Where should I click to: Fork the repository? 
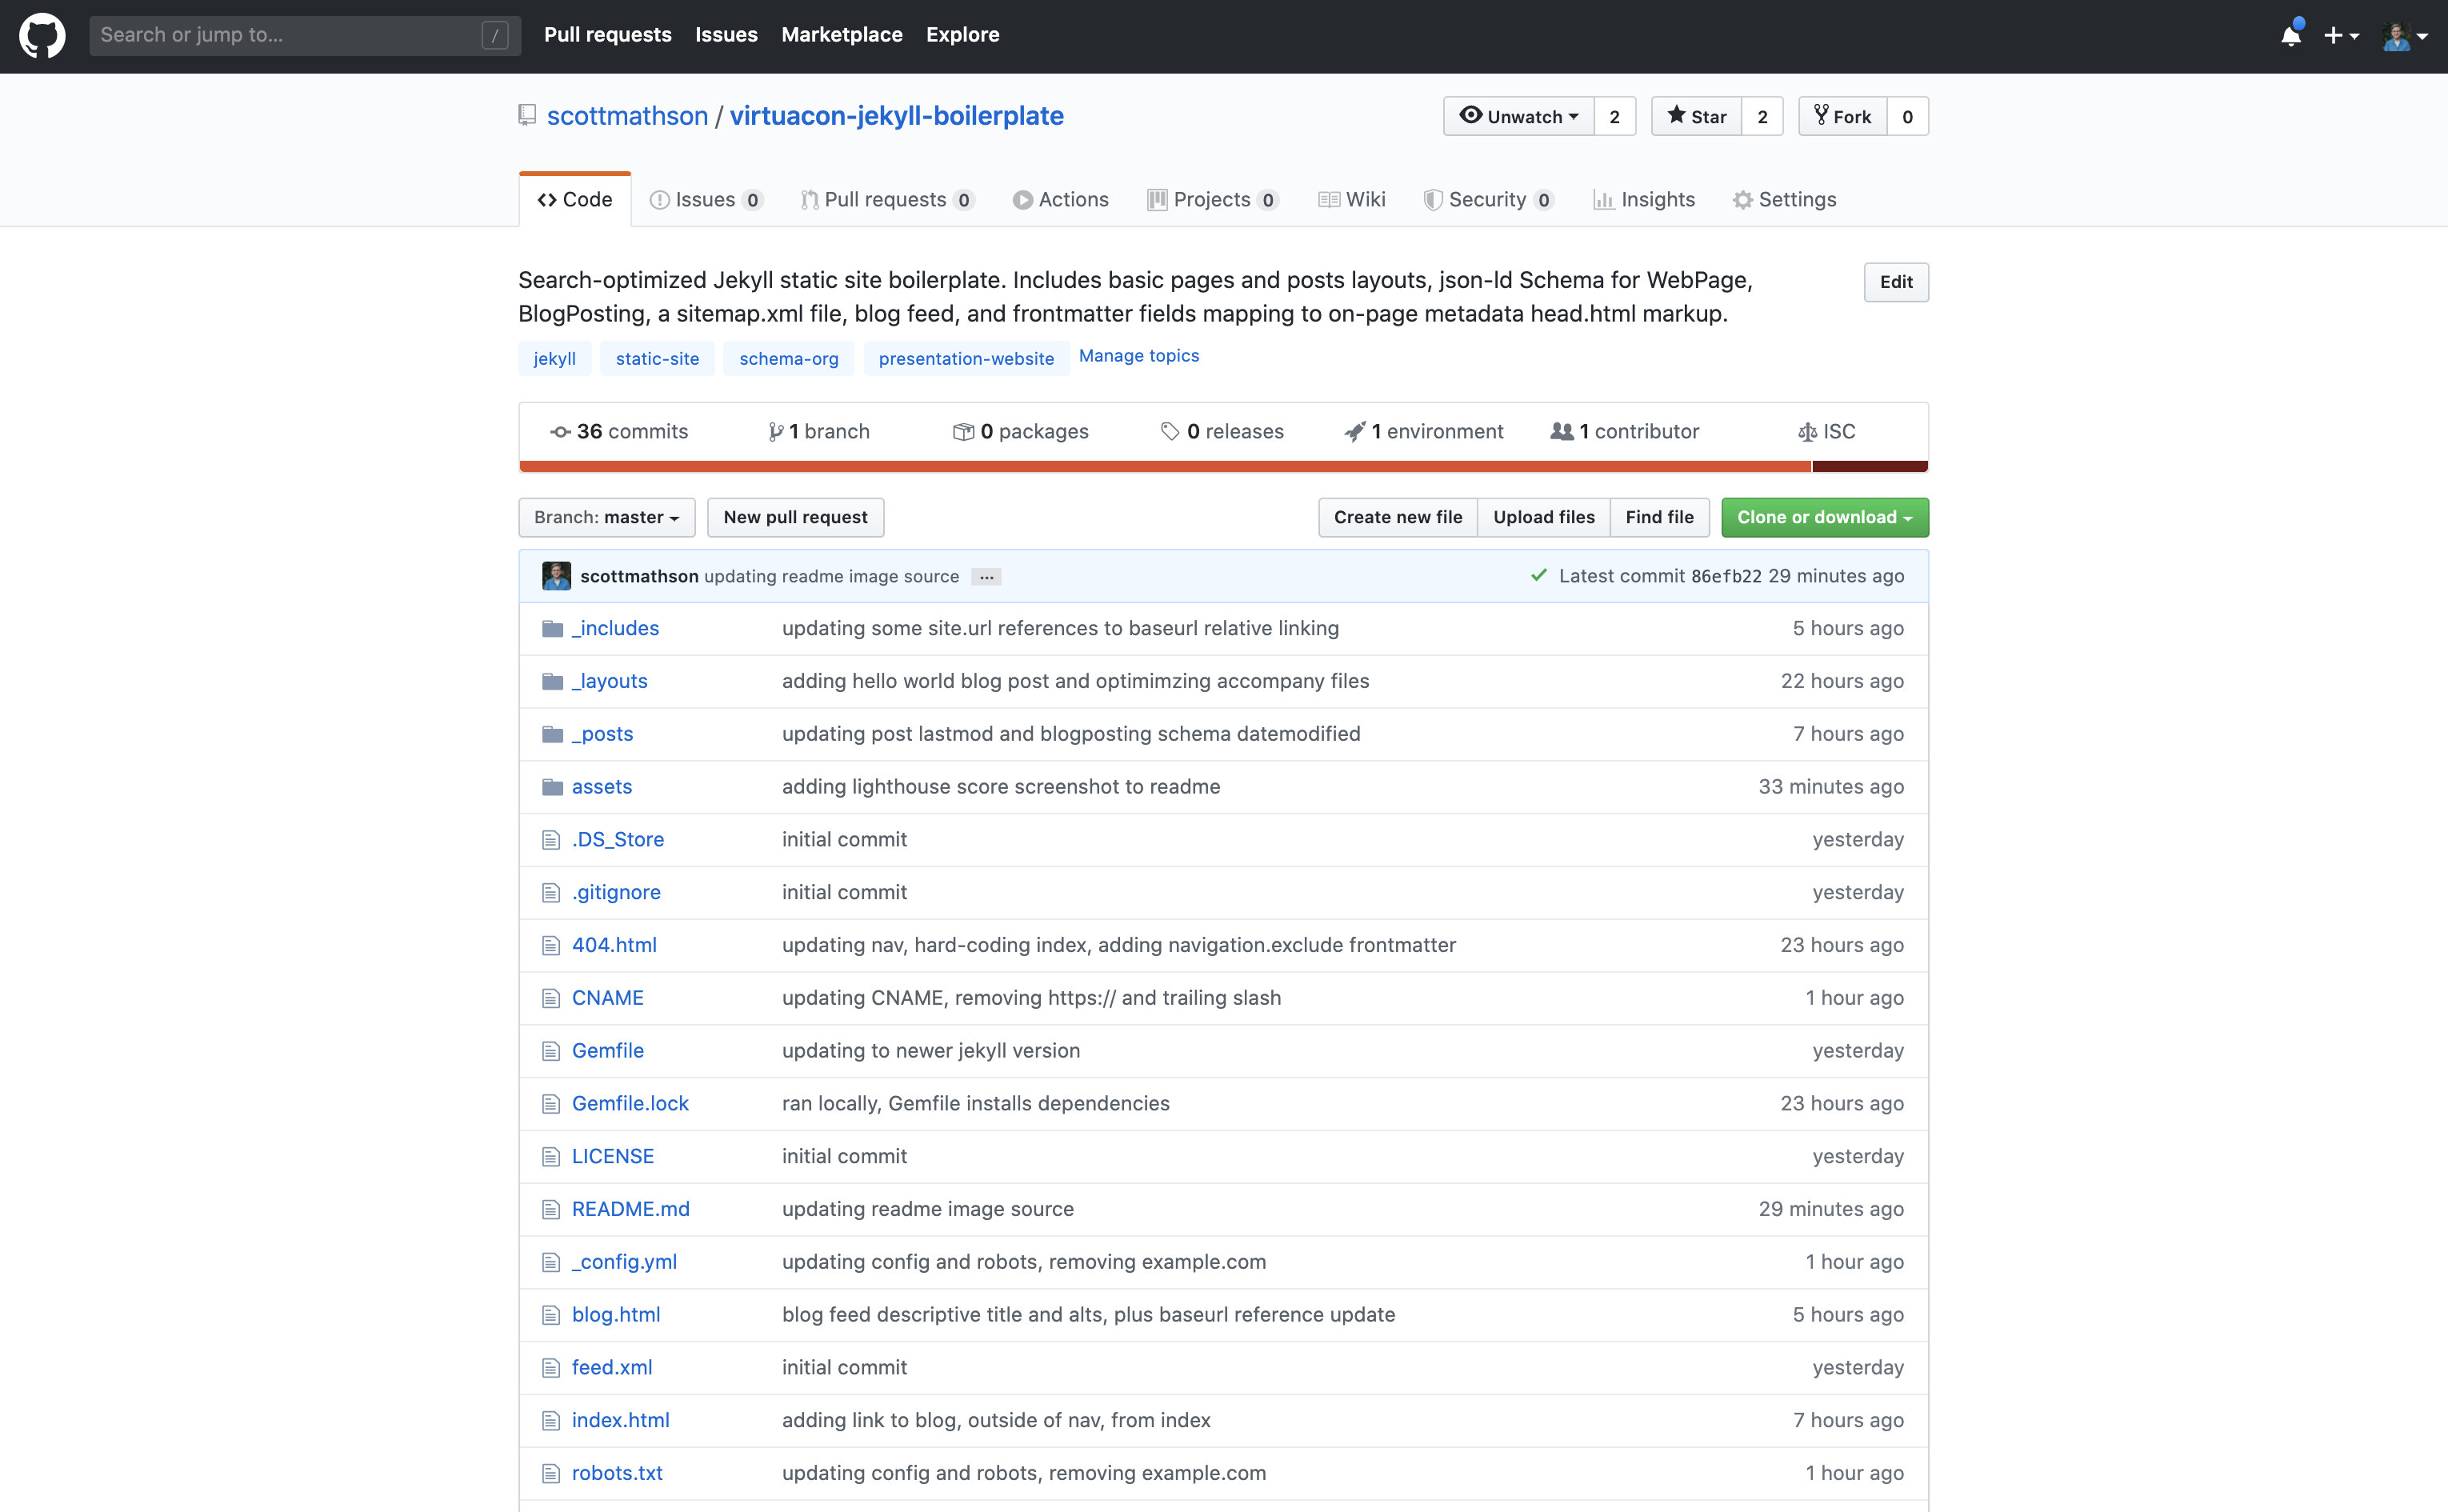[x=1842, y=116]
